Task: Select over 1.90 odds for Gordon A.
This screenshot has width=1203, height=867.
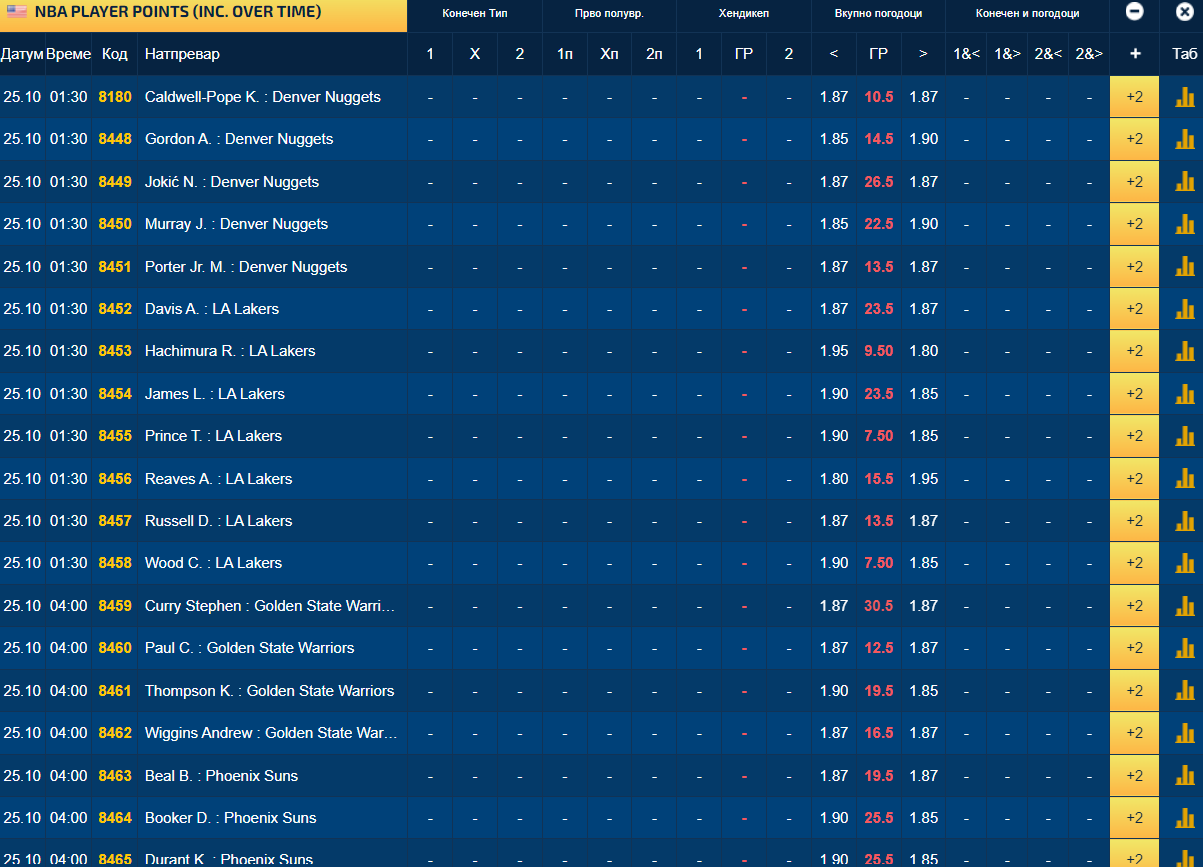Action: point(923,139)
